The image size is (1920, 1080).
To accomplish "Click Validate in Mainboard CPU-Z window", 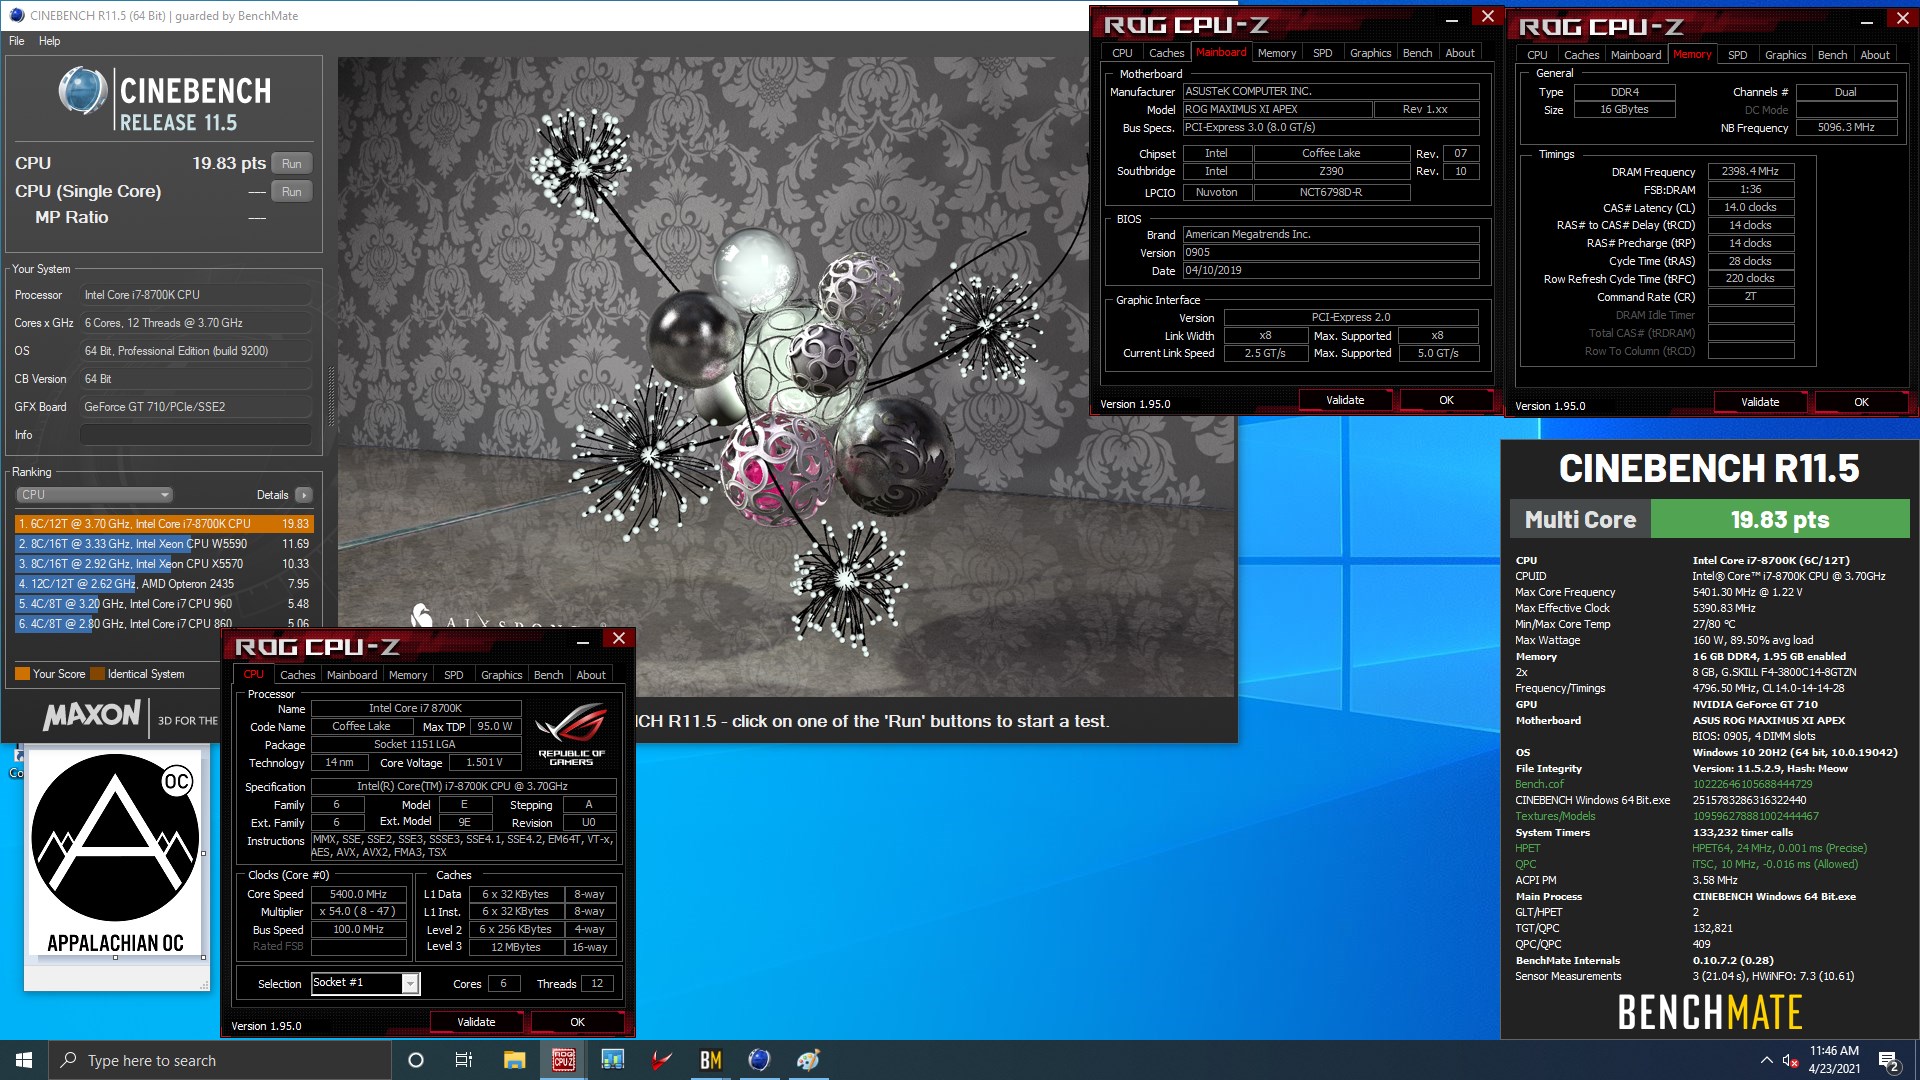I will click(1345, 400).
